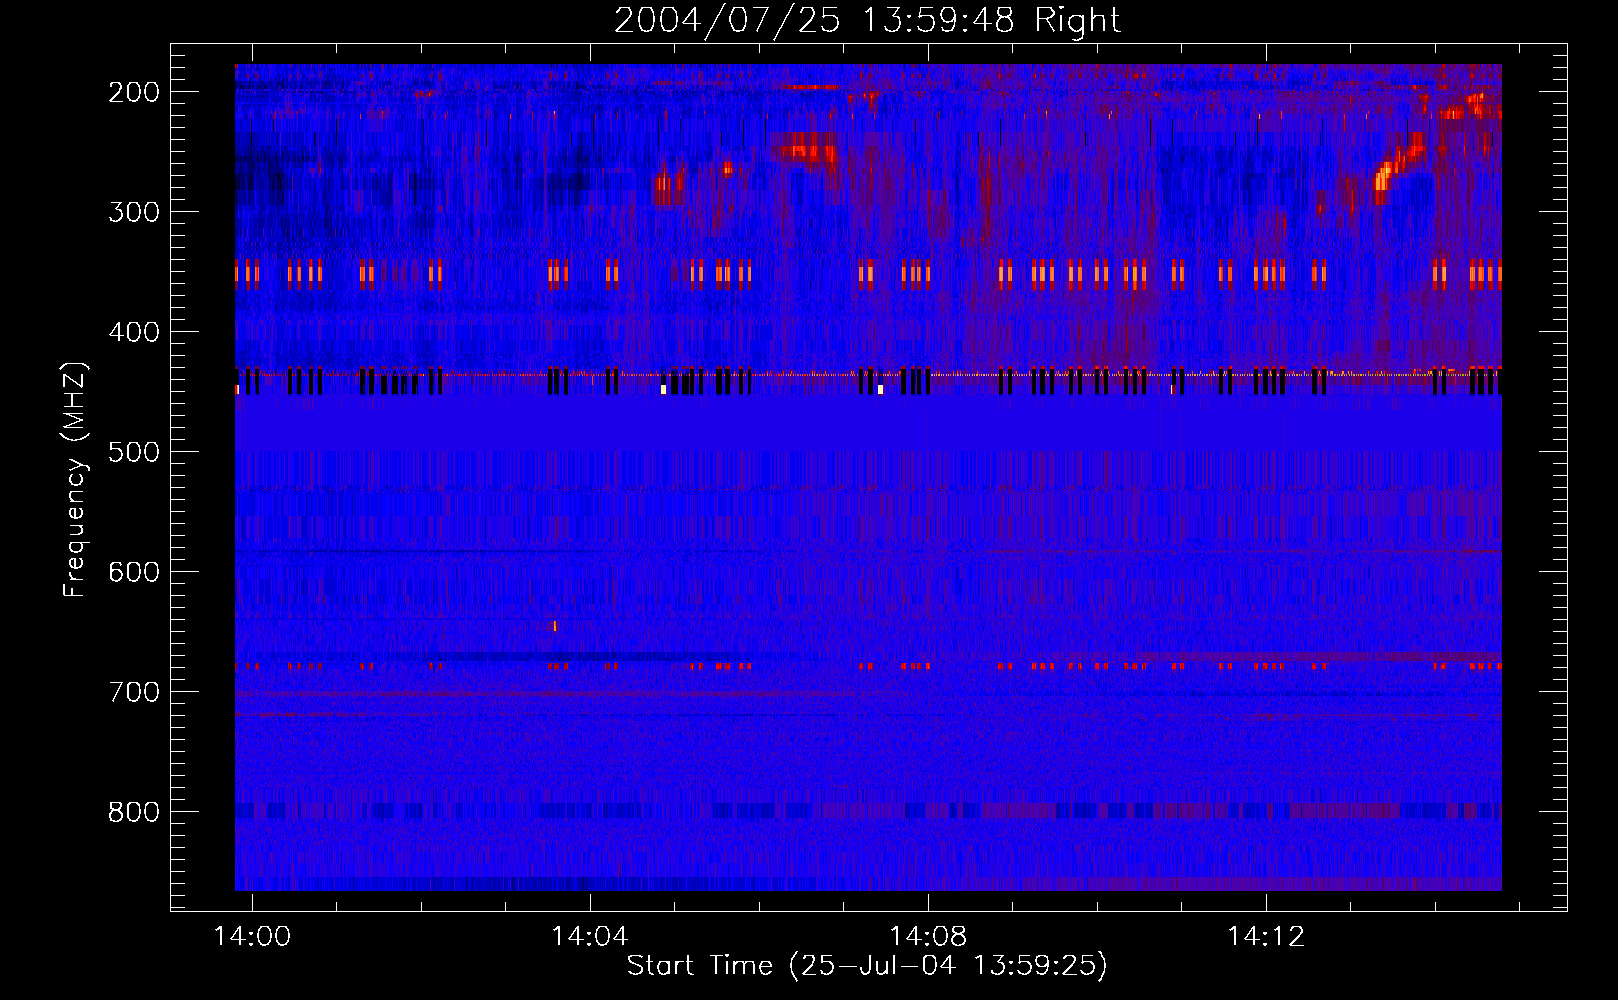Click the plot title "2004/07/25 13:59:48 Right"
Viewport: 1618px width, 1000px height.
867,20
